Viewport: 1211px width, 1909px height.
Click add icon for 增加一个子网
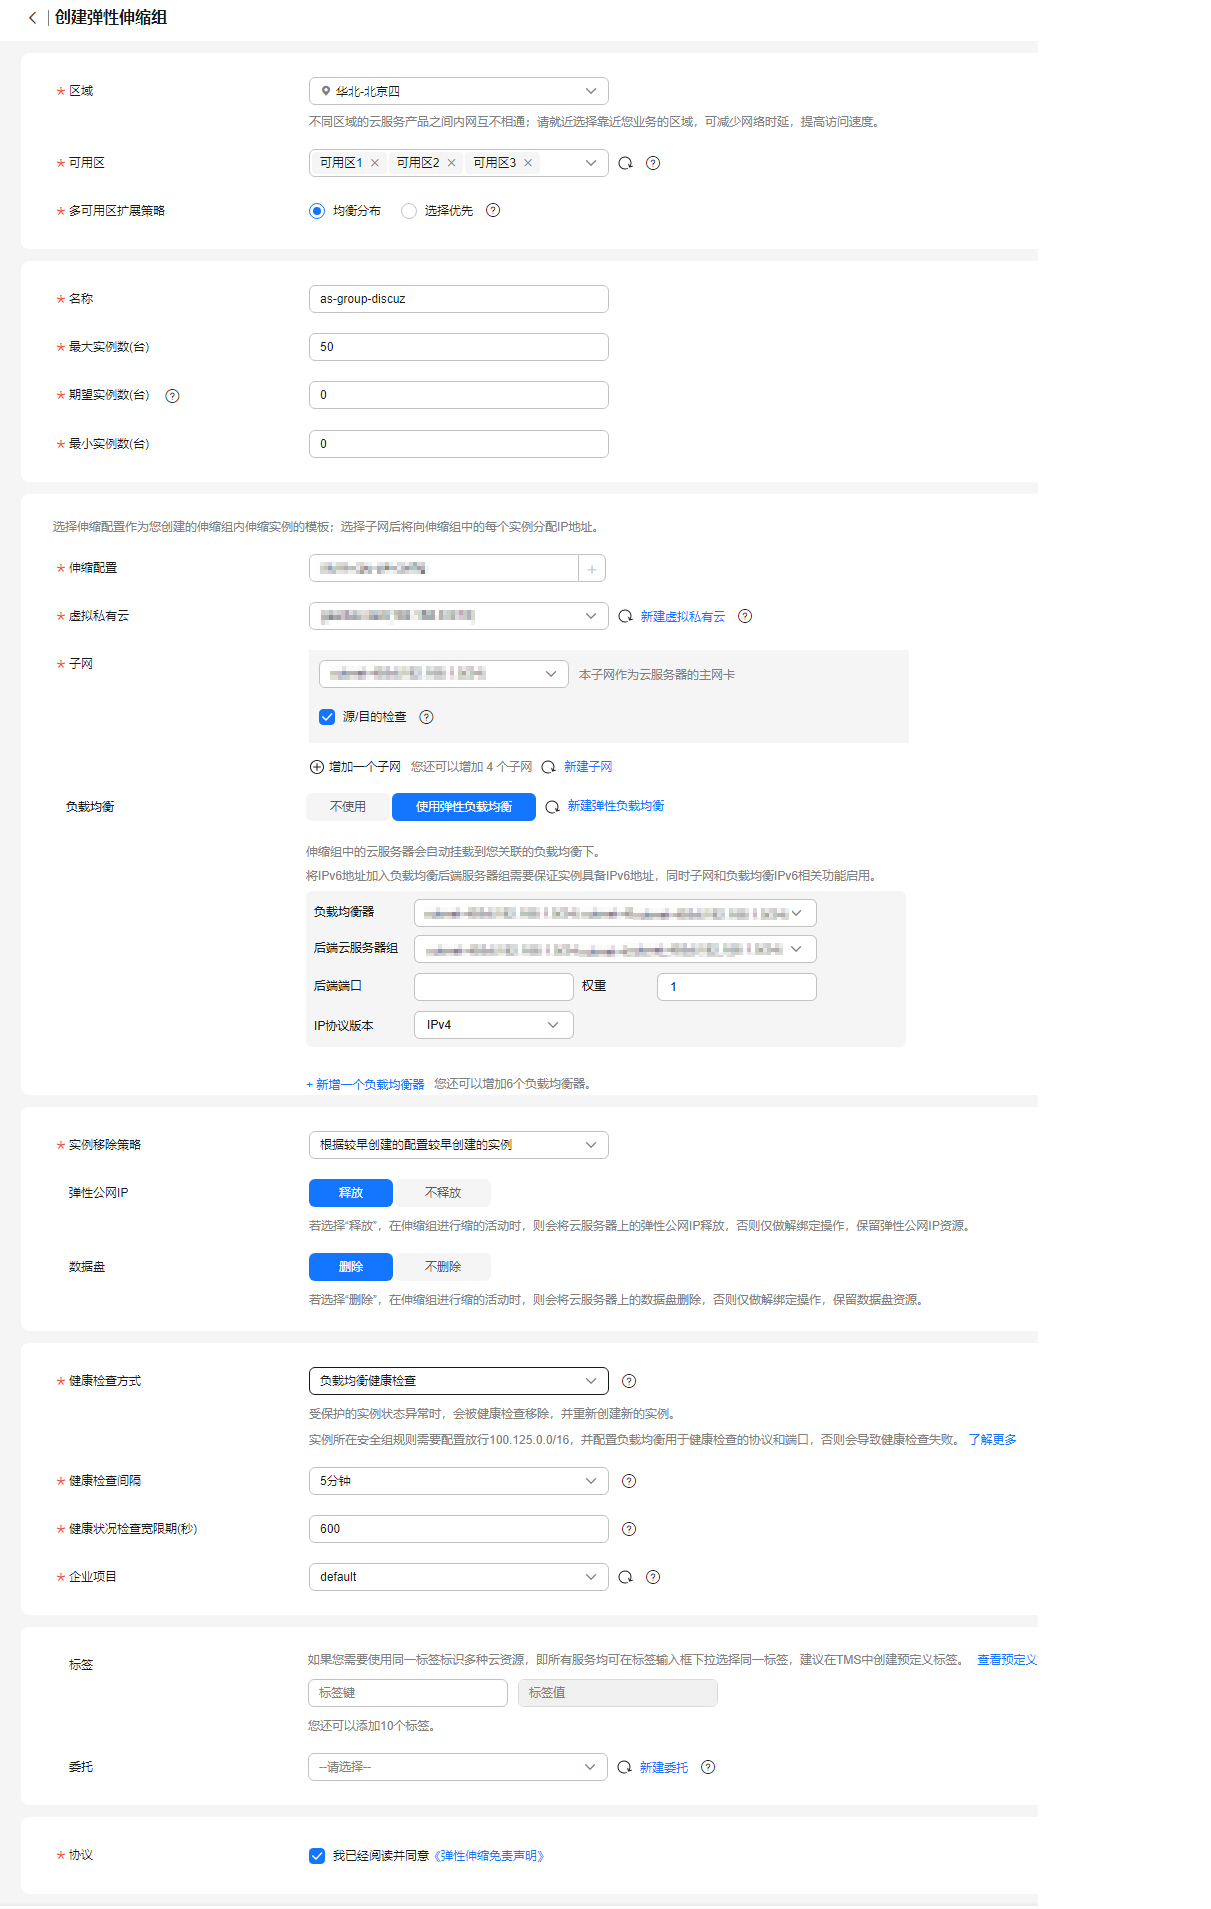point(317,767)
